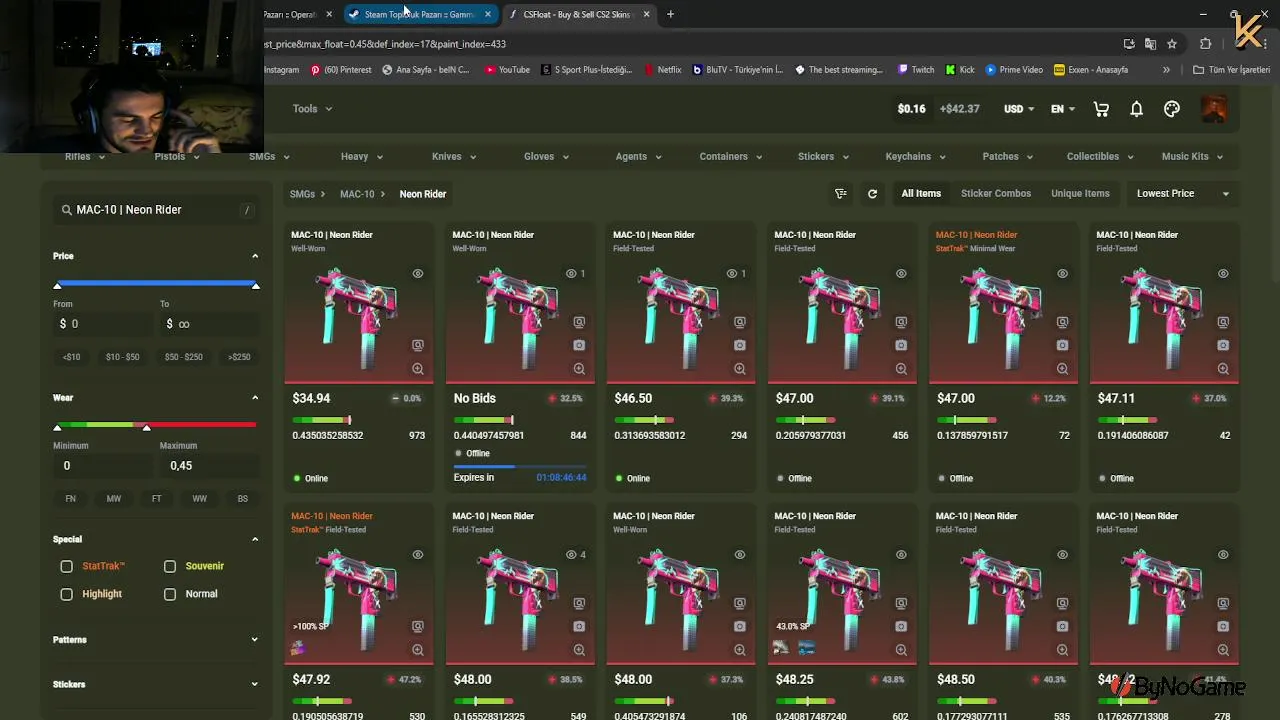Screen dimensions: 1280x720
Task: Open the notifications bell
Action: pyautogui.click(x=1136, y=109)
